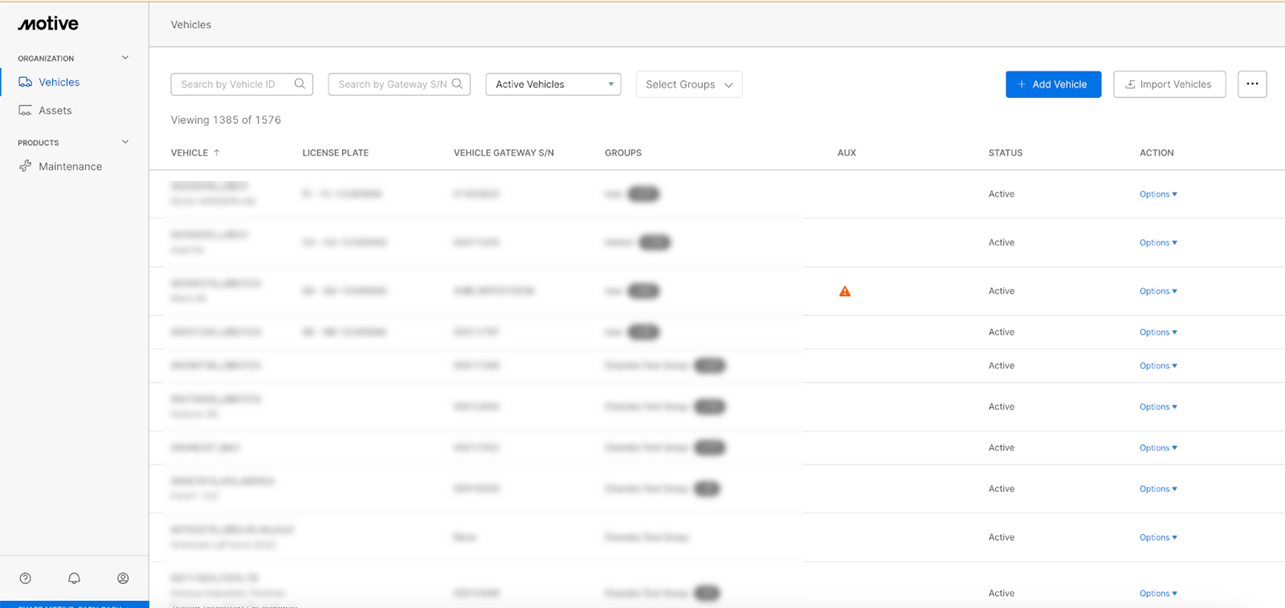Open the user profile icon

point(123,578)
